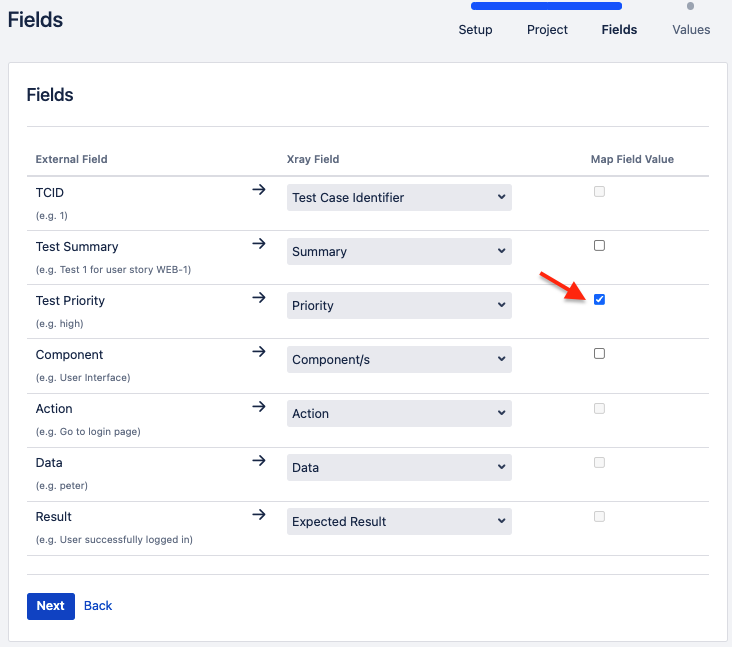Expand the Priority Xray field dropdown
Screen dimensions: 732x647
[x=399, y=306]
